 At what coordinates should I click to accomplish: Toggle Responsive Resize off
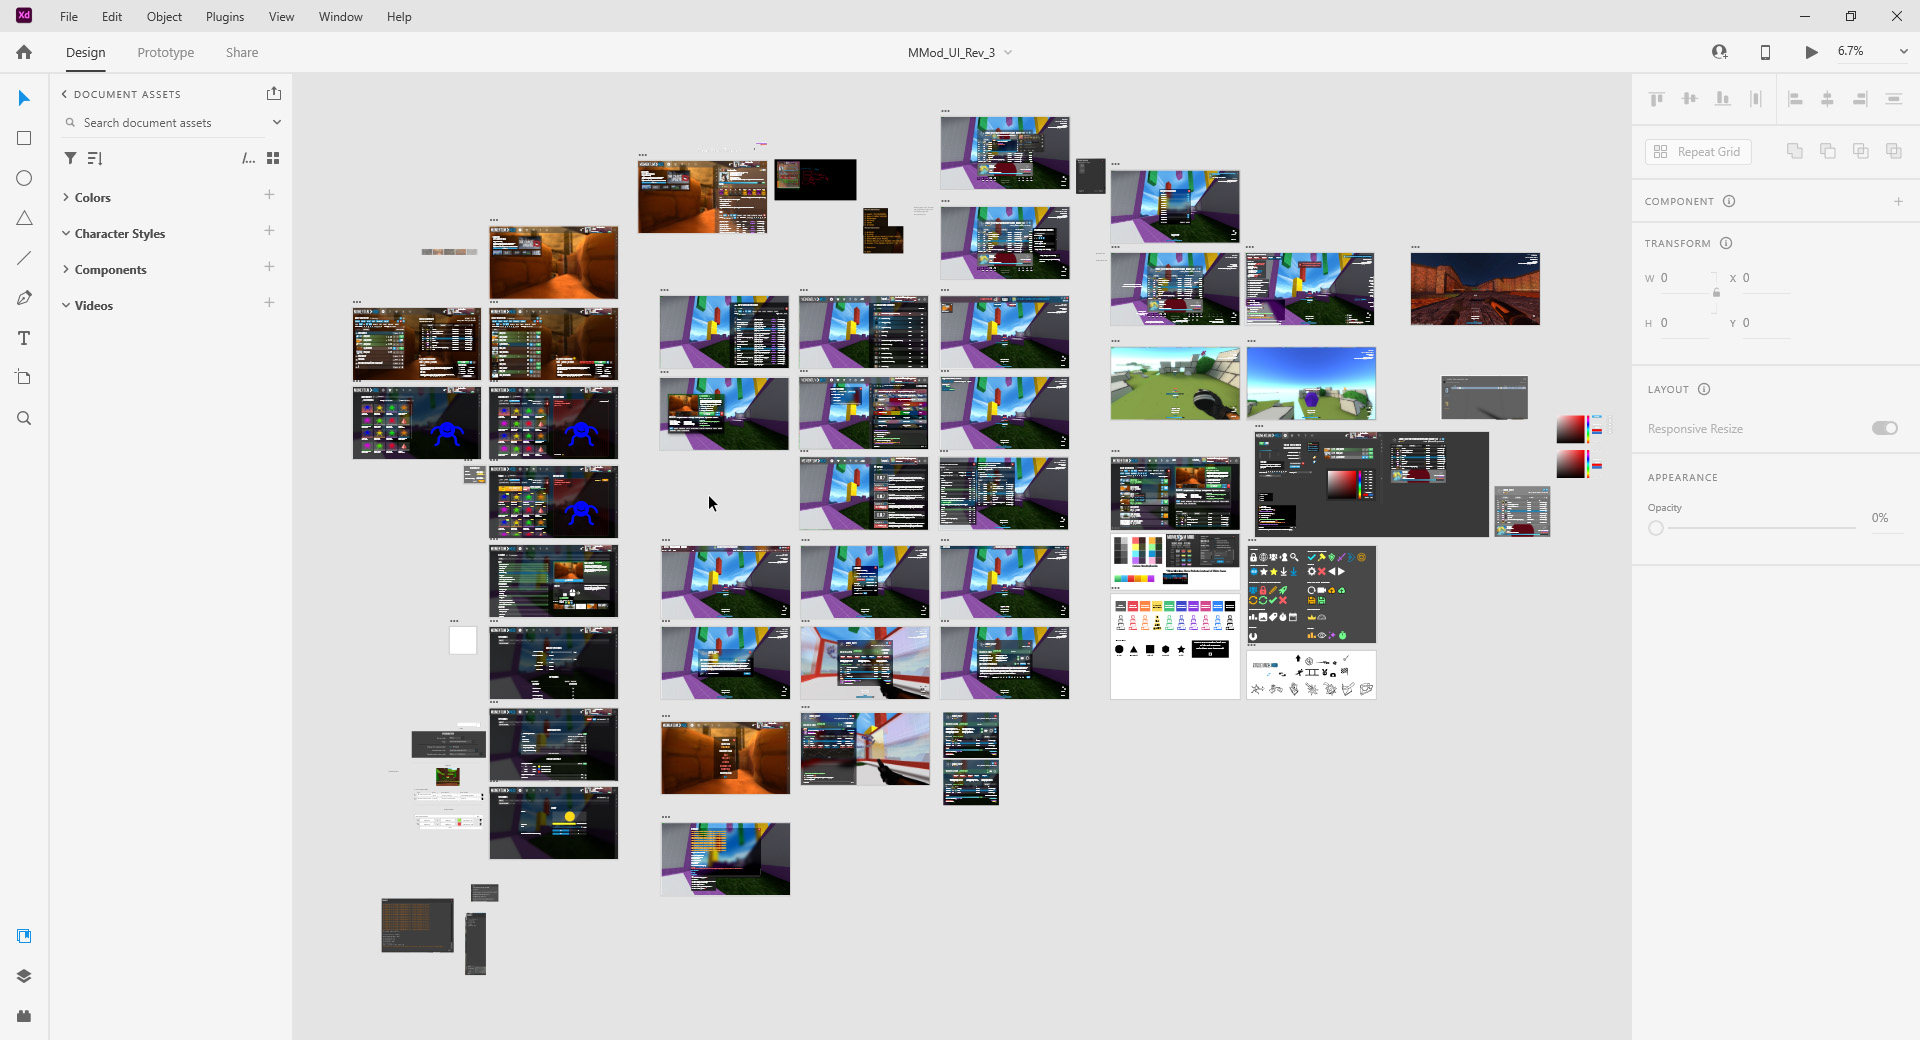pyautogui.click(x=1885, y=427)
